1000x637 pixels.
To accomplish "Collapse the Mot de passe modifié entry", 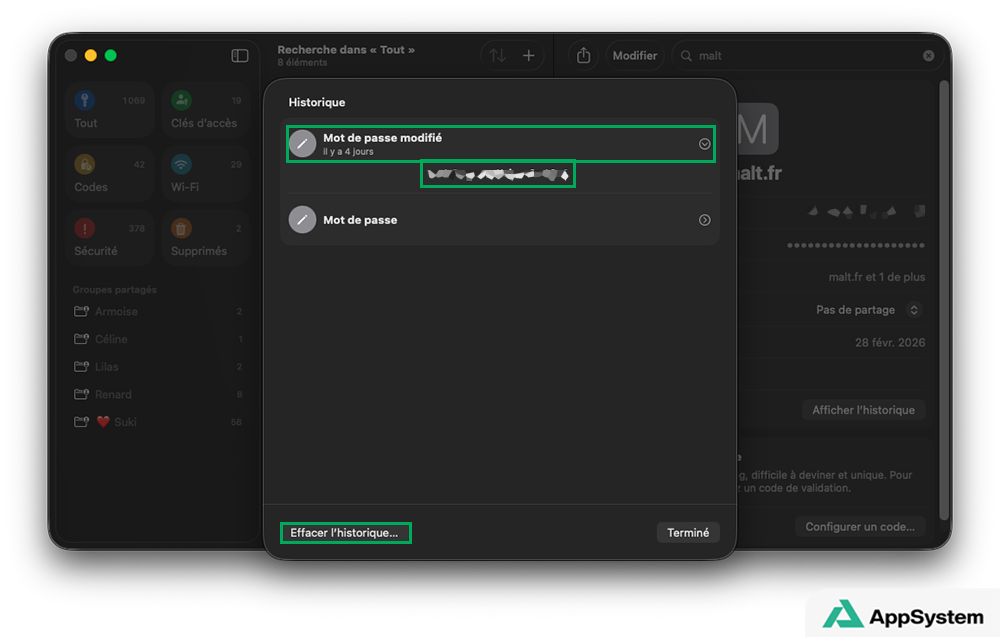I will (x=704, y=144).
